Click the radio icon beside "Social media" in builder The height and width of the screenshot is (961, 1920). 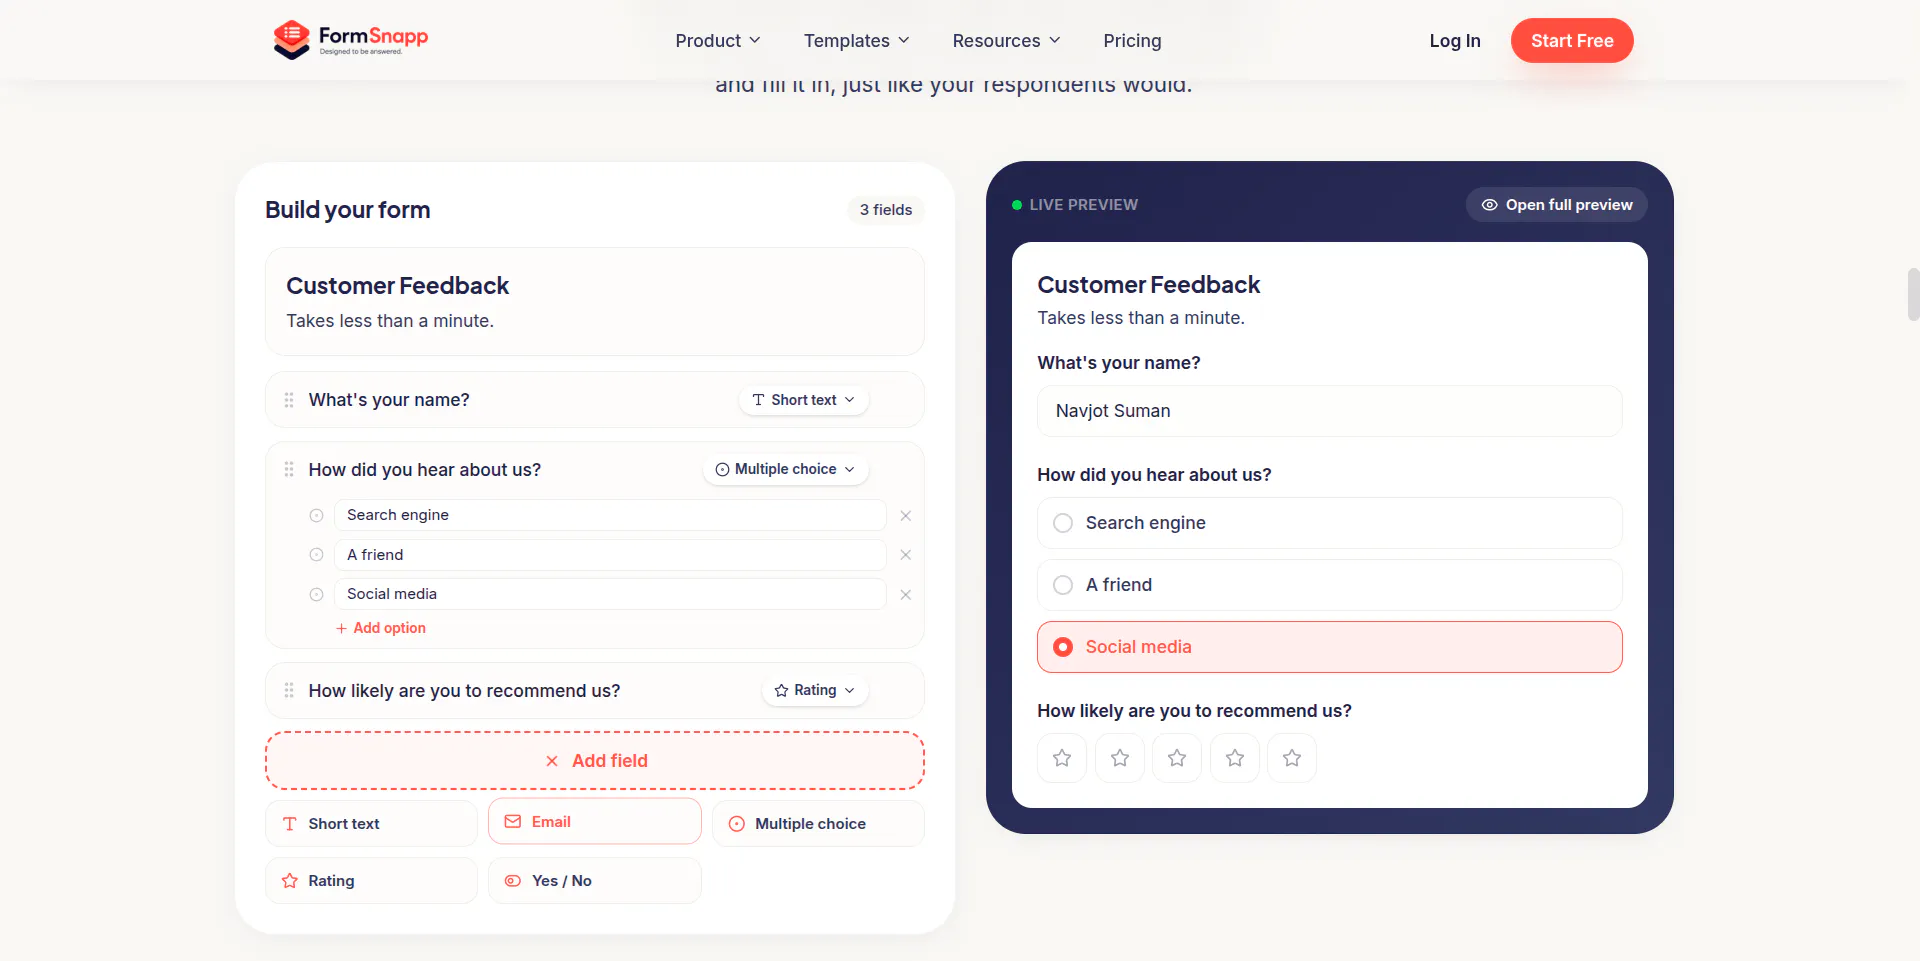pos(316,595)
